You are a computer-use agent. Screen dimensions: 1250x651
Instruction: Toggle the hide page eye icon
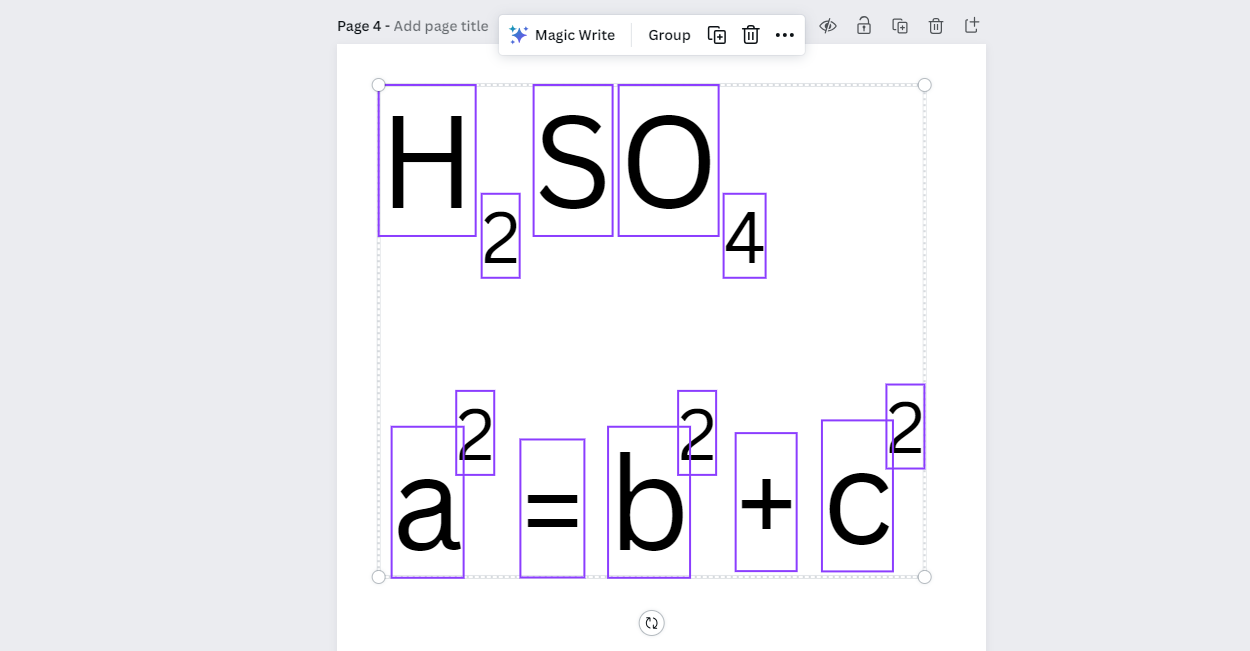828,26
